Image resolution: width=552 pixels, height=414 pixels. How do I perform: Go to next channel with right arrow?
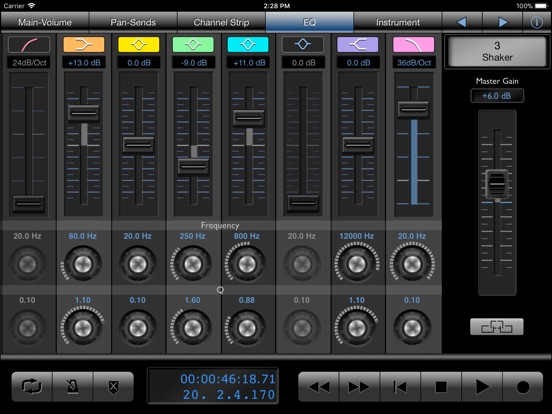[503, 22]
